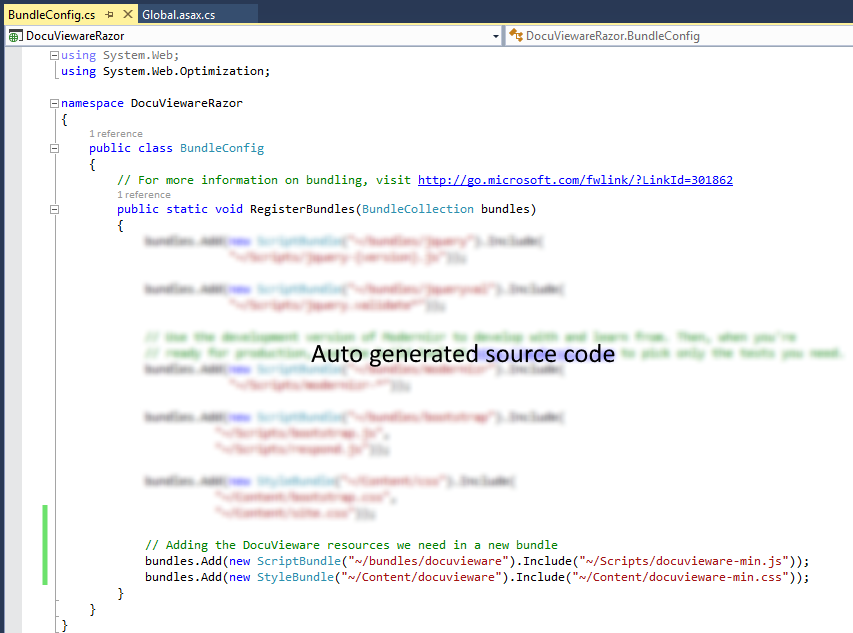This screenshot has height=633, width=853.
Task: Collapse the RegisterBundles method body
Action: pos(54,209)
